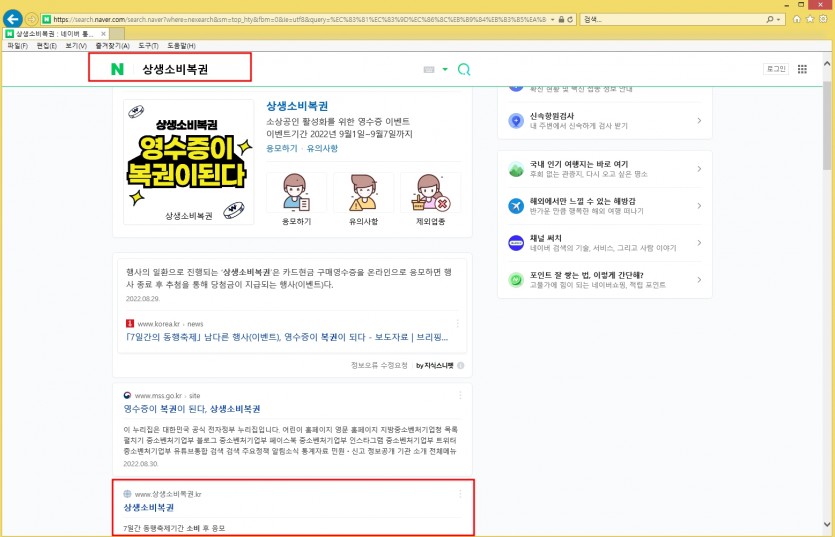835x537 pixels.
Task: Open the Naver apps grid menu
Action: [x=802, y=69]
